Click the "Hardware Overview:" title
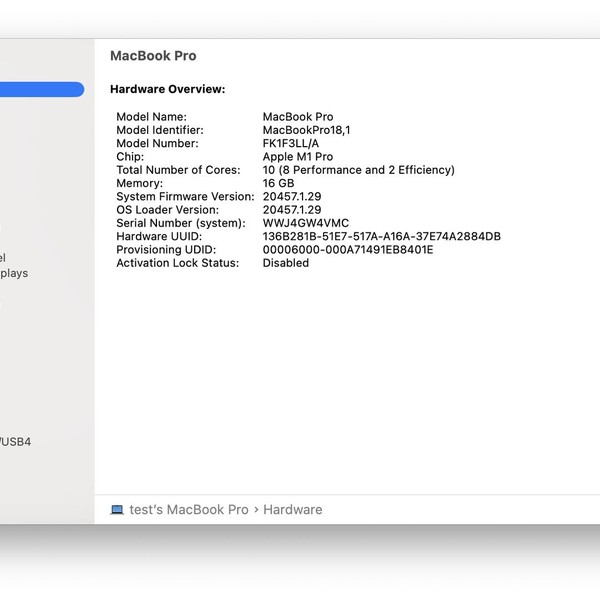Image resolution: width=600 pixels, height=600 pixels. tap(168, 89)
